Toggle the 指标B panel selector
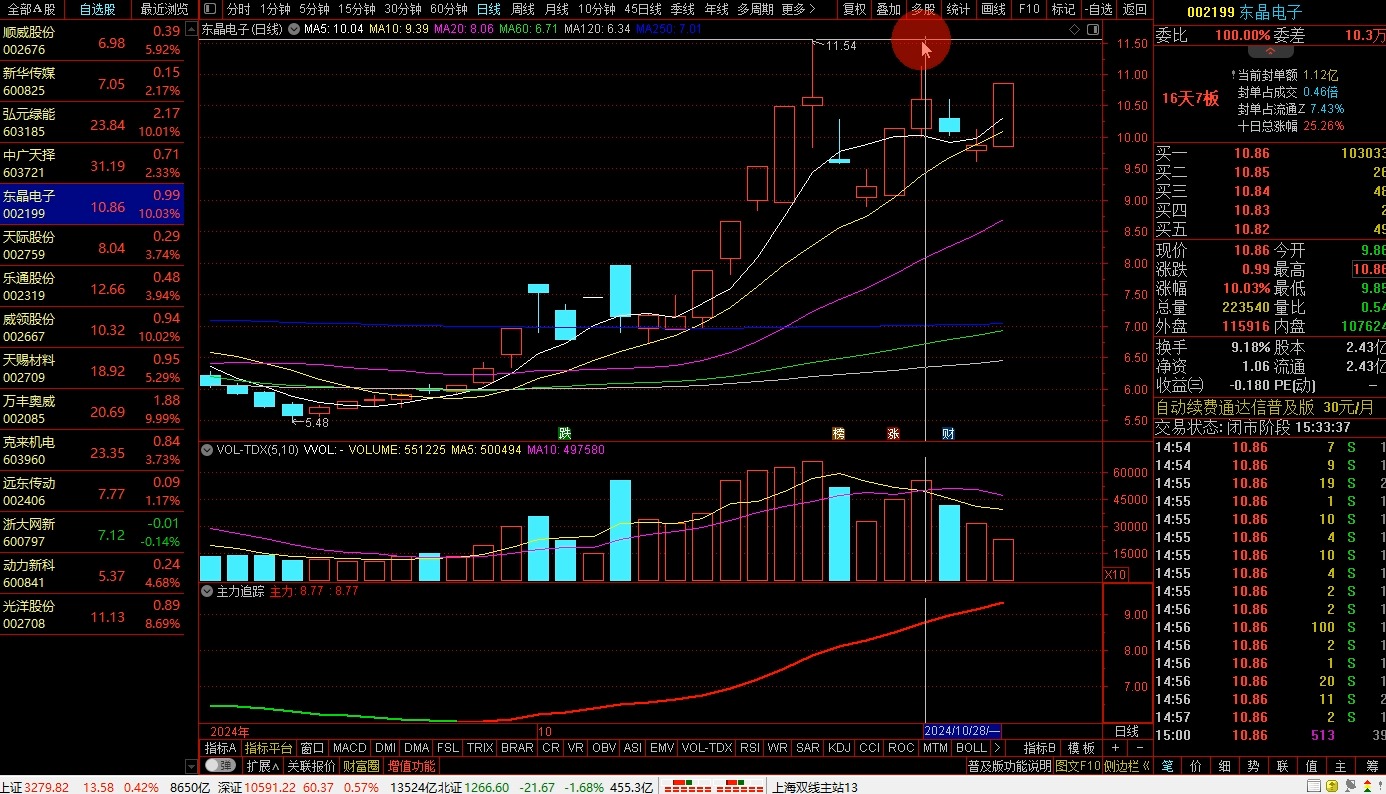This screenshot has height=794, width=1386. [1040, 748]
